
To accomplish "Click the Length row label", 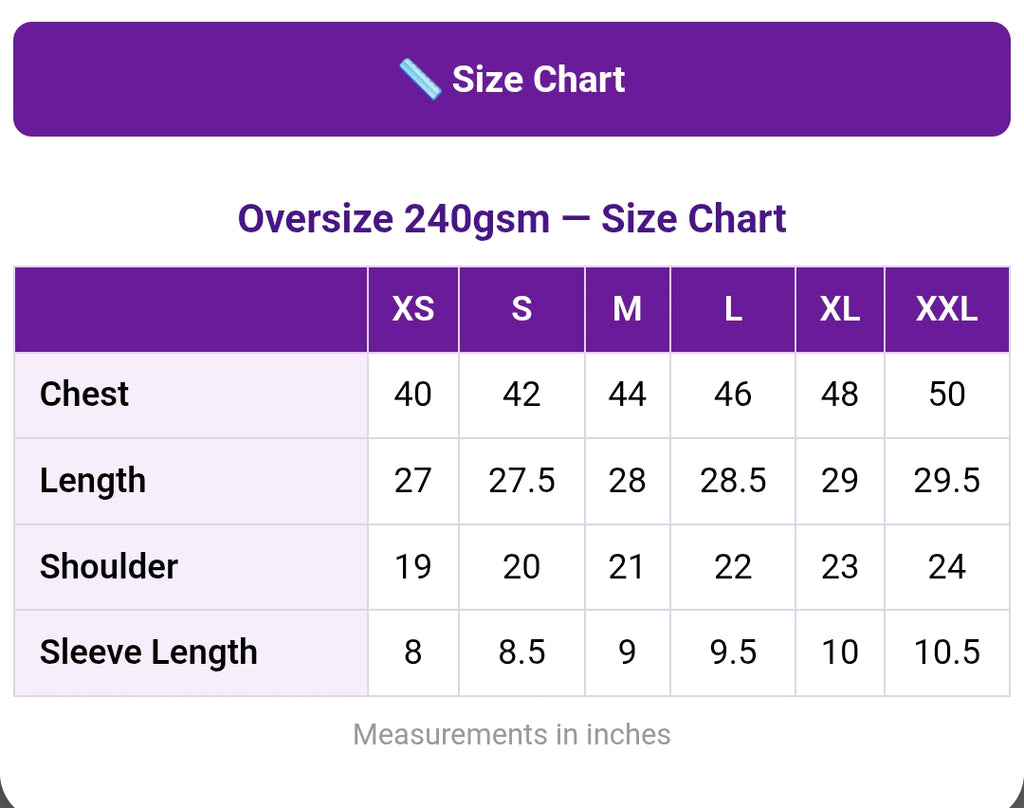I will (93, 481).
